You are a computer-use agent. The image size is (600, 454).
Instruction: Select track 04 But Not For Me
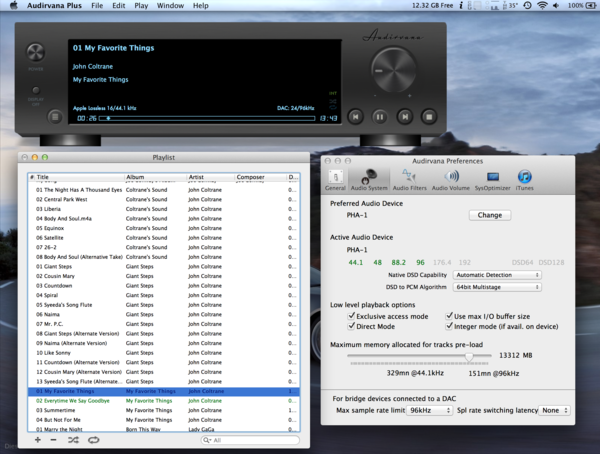(164, 420)
